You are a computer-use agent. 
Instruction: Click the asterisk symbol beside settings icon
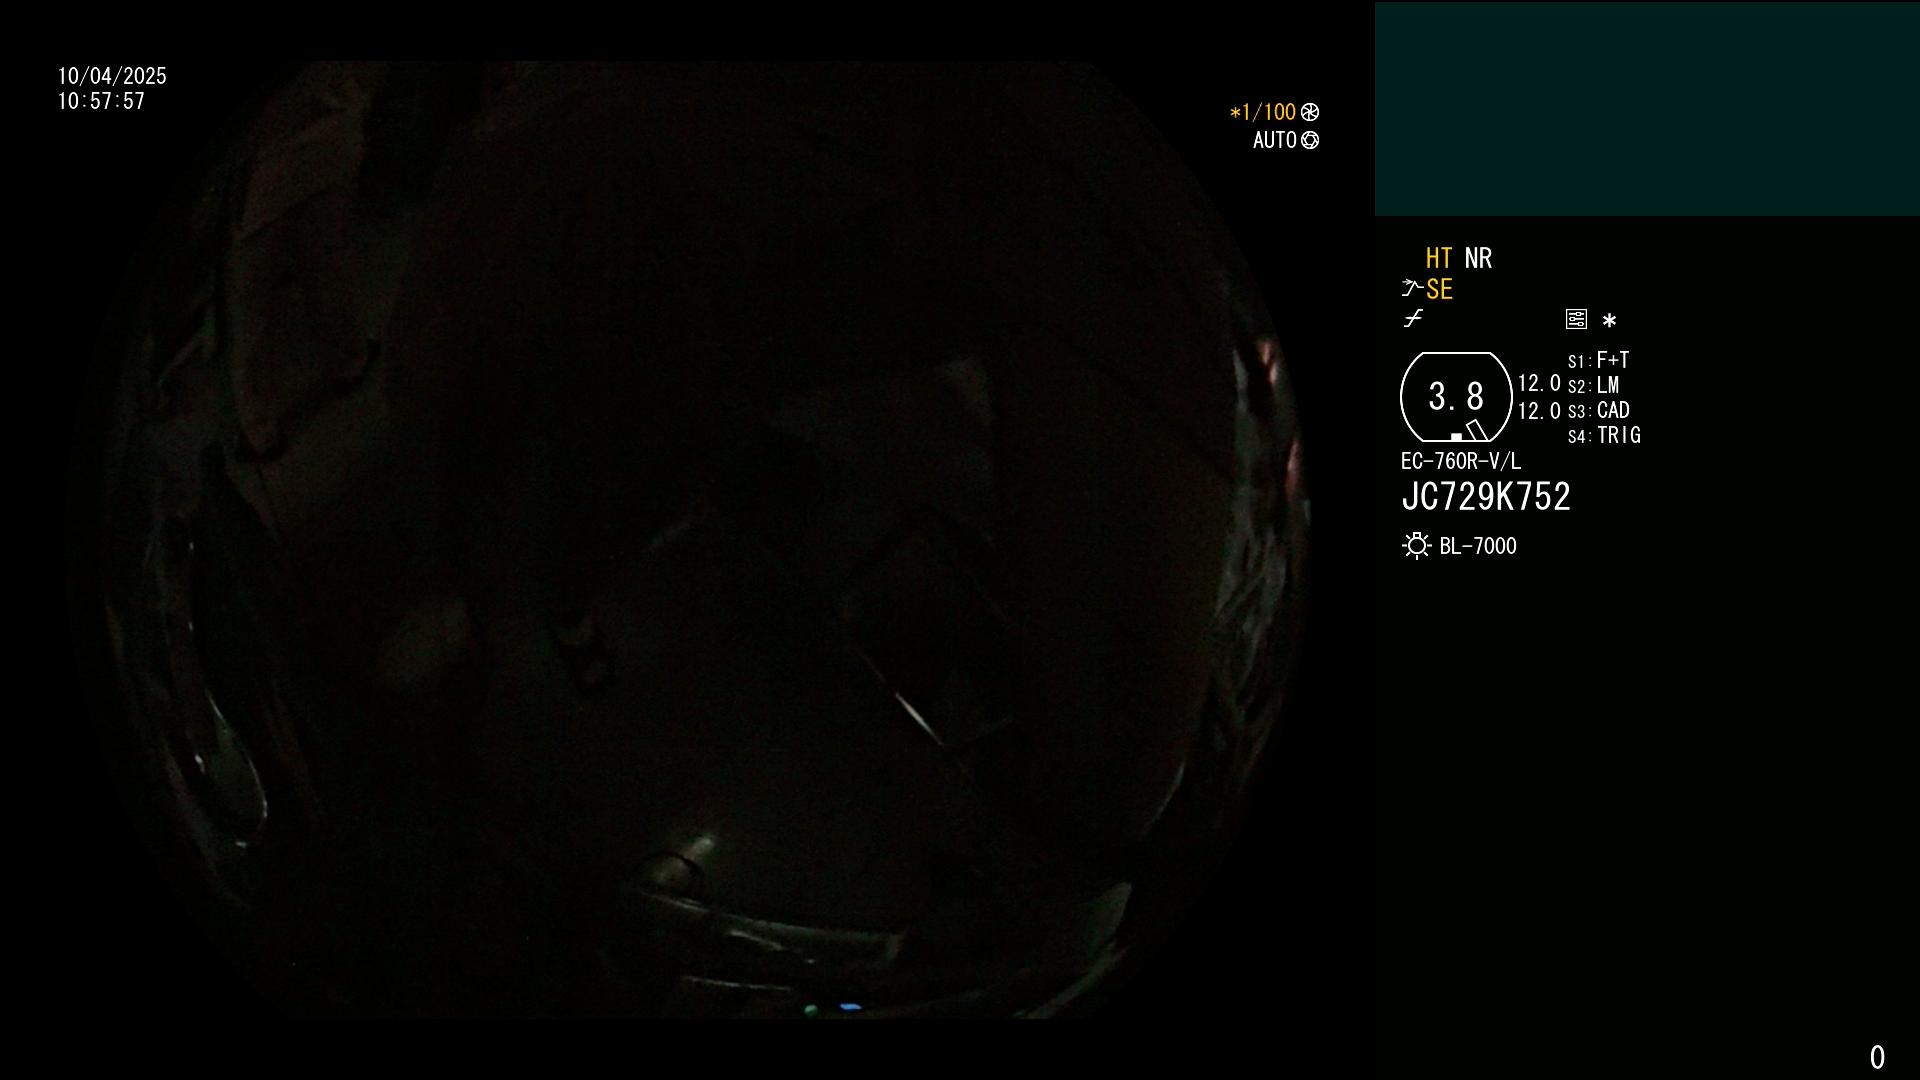(1609, 320)
